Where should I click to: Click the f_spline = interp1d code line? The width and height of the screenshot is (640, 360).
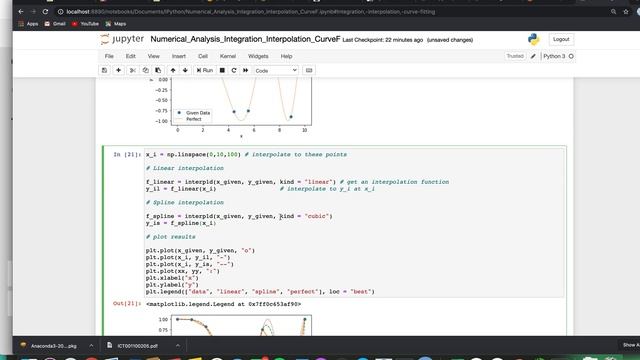tap(239, 216)
